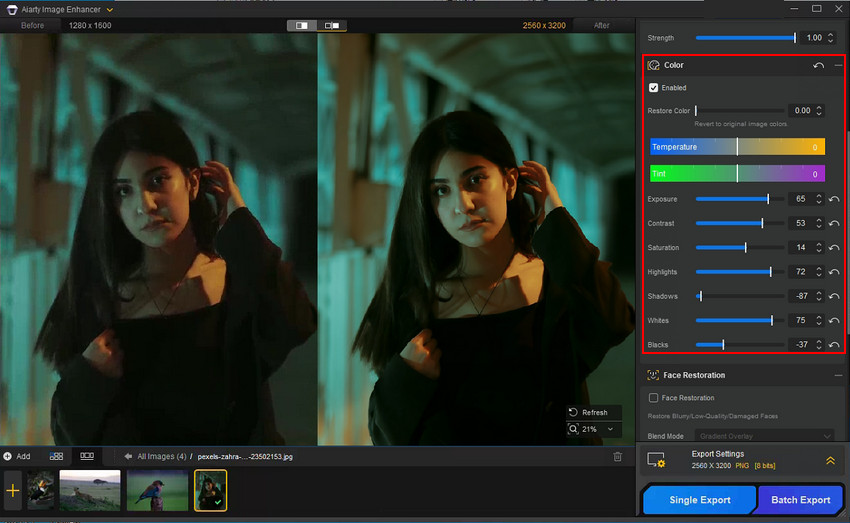Click the Shadows slider track
850x523 pixels.
pos(740,296)
